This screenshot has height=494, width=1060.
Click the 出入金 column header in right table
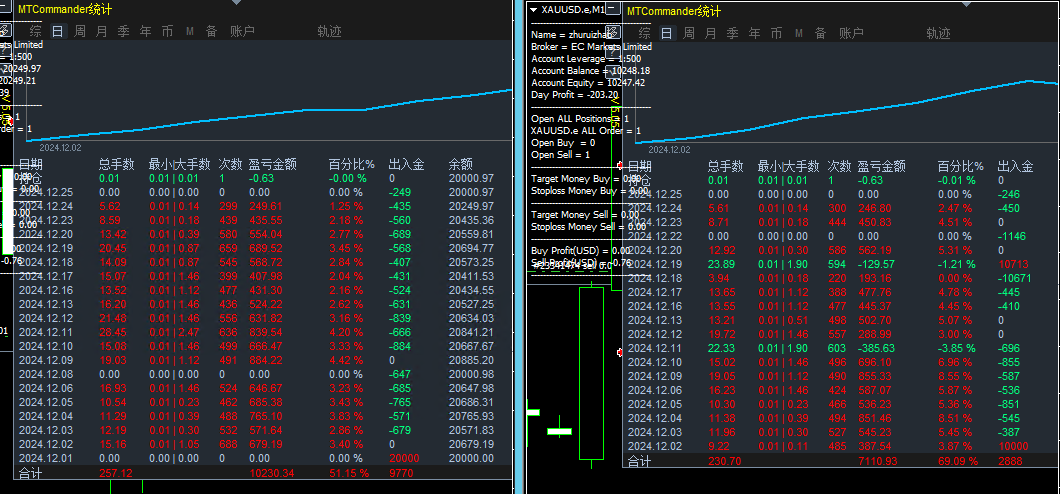click(x=1015, y=166)
